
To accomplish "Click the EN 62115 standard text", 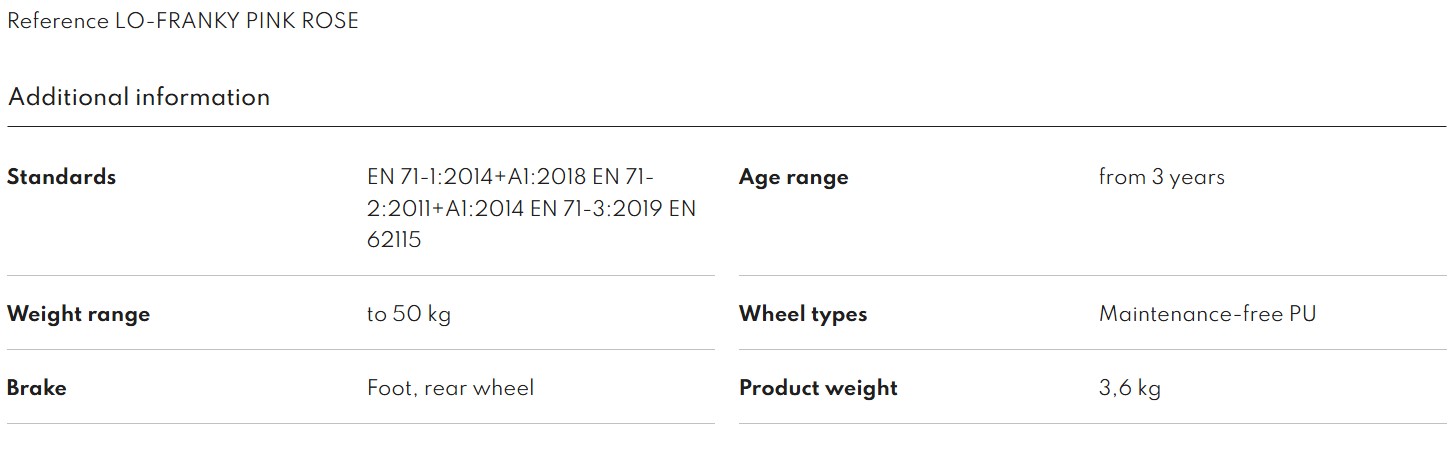I will 394,240.
